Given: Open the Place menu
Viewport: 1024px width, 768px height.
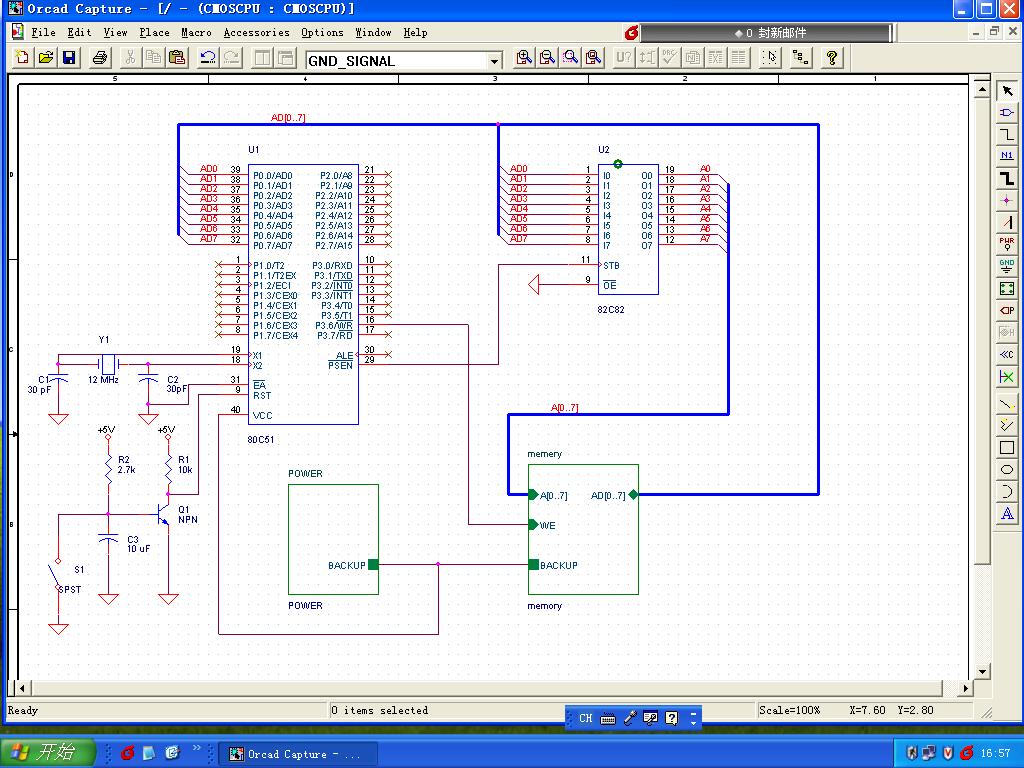Looking at the screenshot, I should [154, 32].
